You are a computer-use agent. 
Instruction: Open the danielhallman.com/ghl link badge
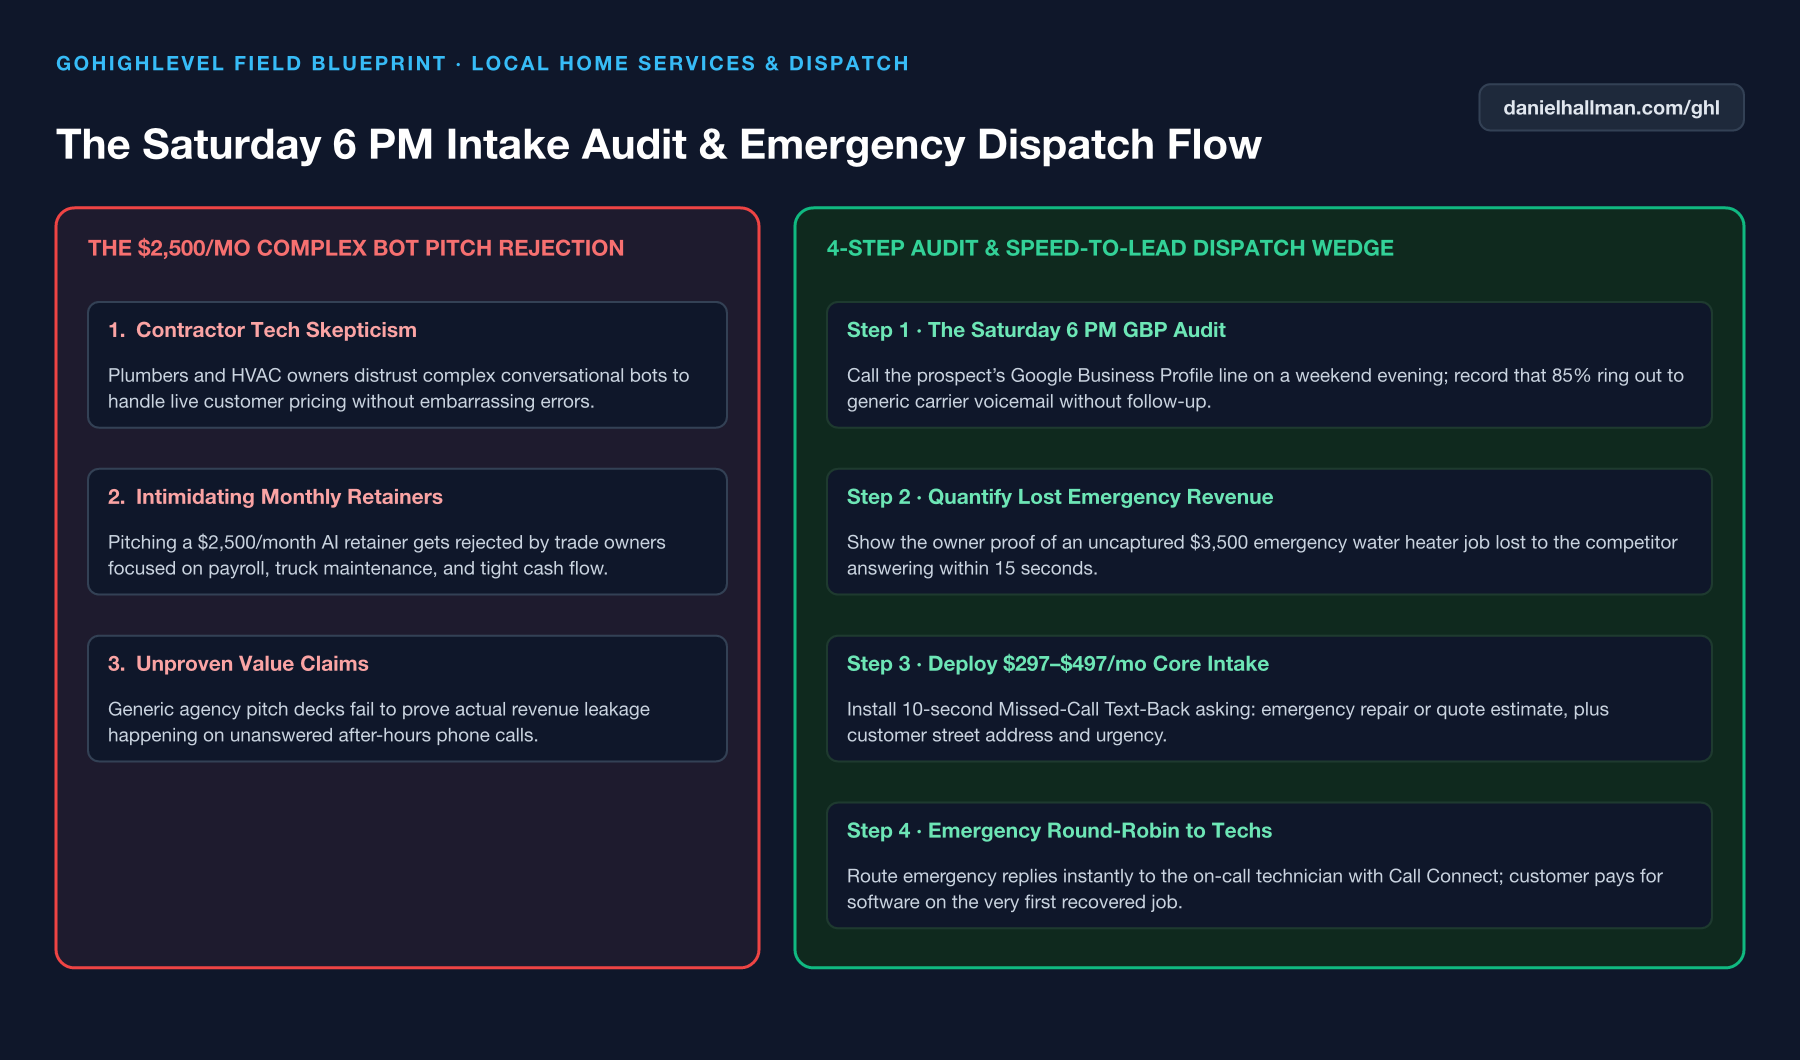[x=1611, y=108]
